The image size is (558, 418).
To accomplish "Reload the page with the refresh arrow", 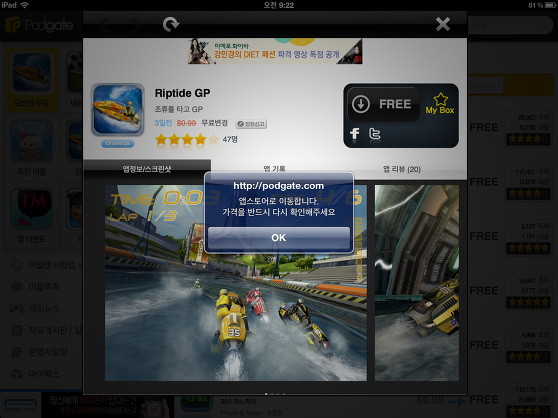I will click(x=171, y=25).
